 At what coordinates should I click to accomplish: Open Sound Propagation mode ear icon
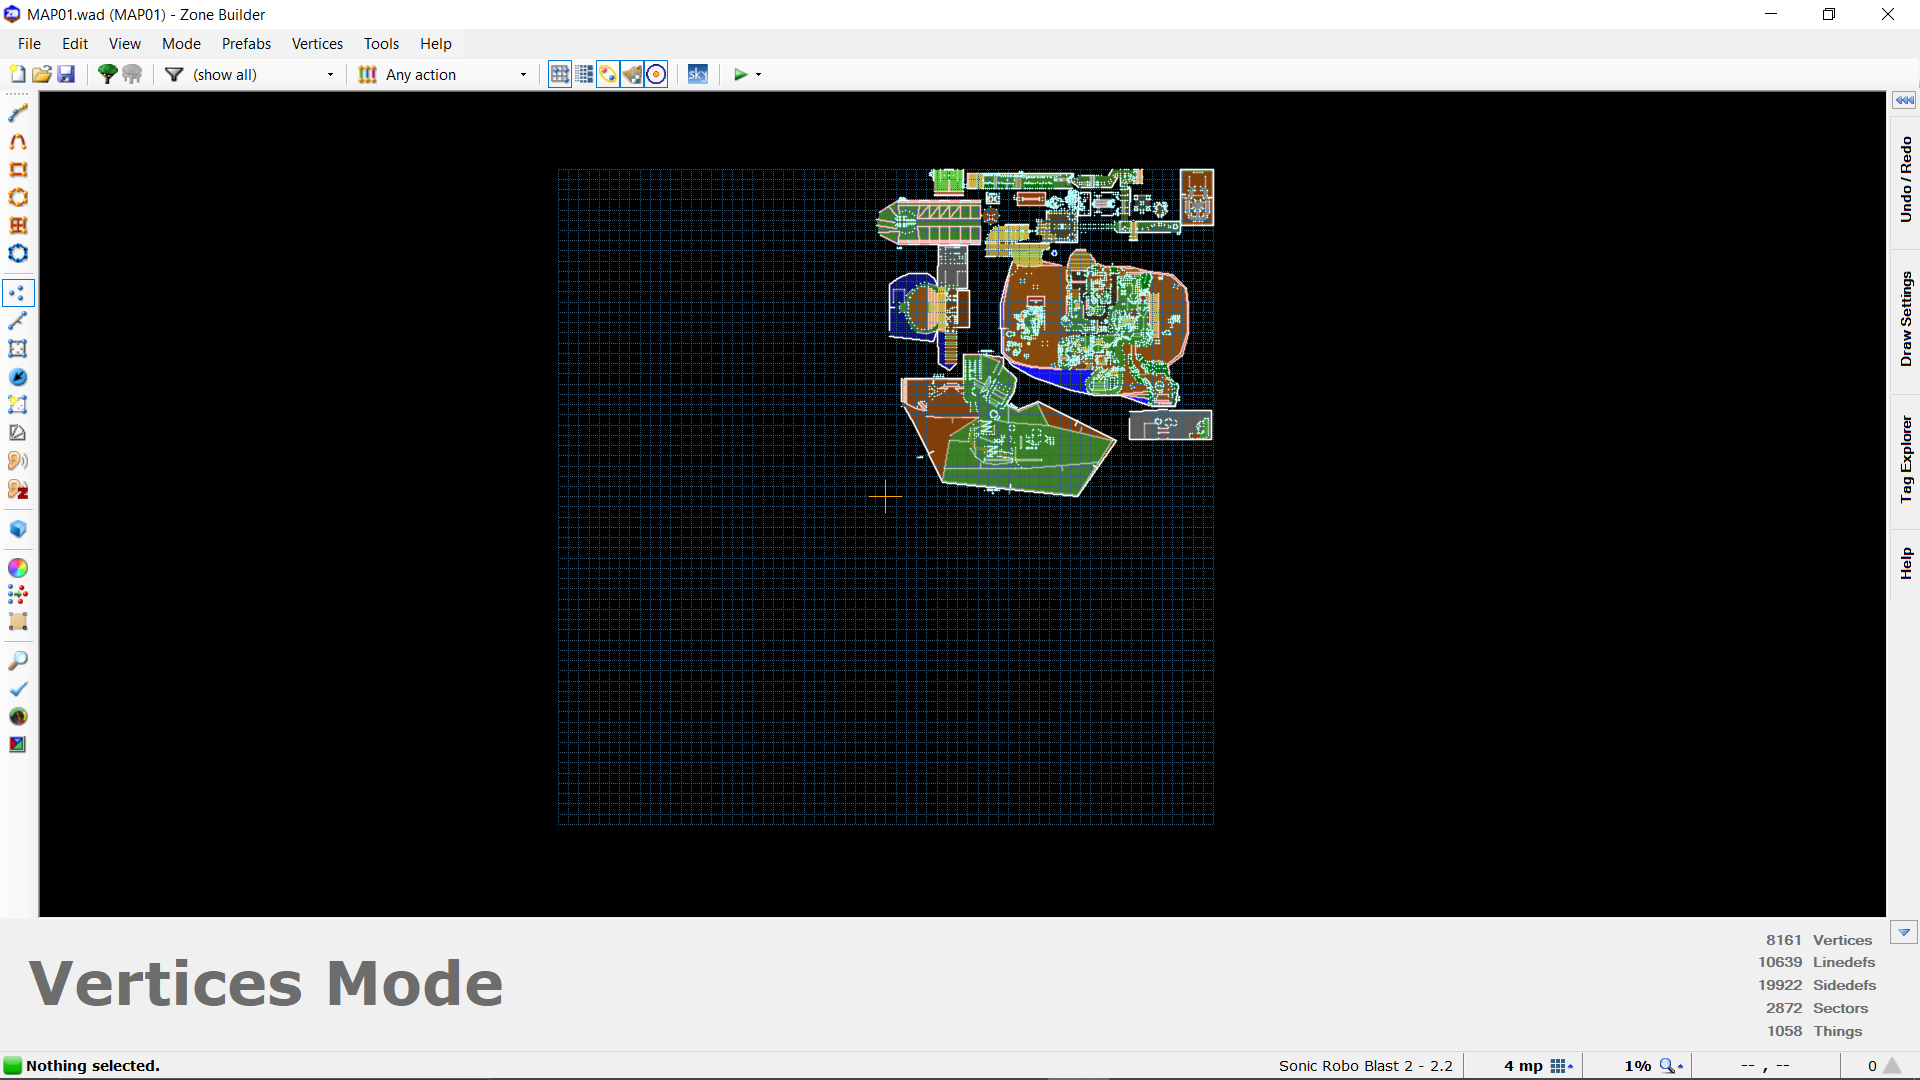click(x=18, y=461)
